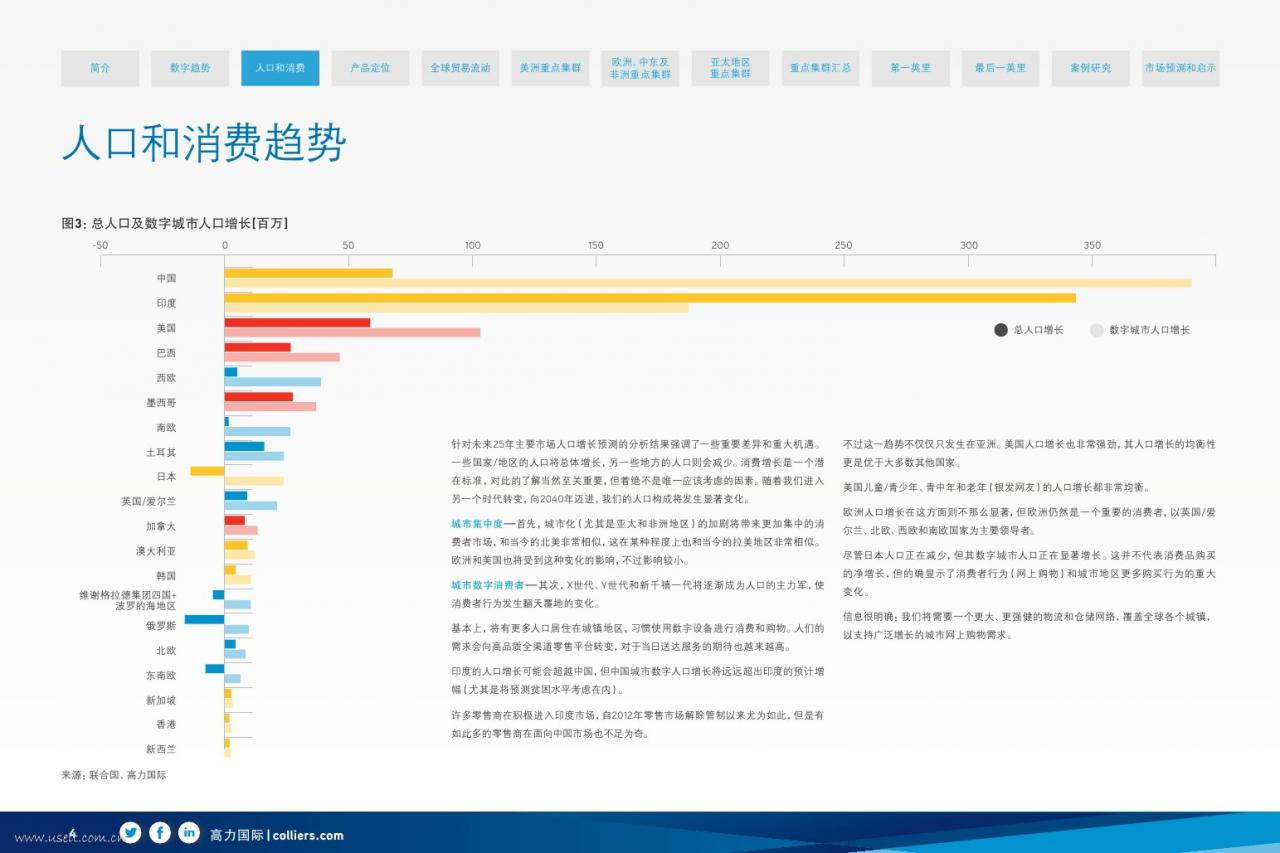
Task: Open the LinkedIn icon in the footer
Action: 189,832
